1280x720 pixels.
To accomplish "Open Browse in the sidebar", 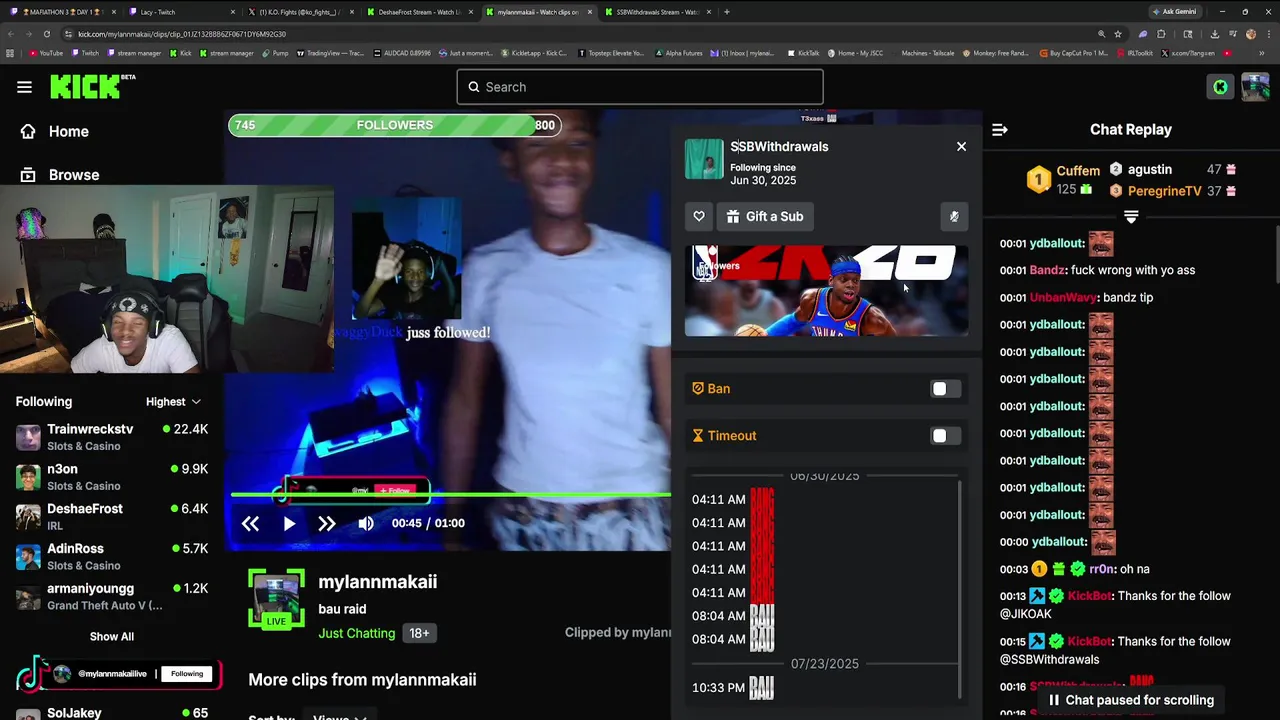I will pos(60,174).
